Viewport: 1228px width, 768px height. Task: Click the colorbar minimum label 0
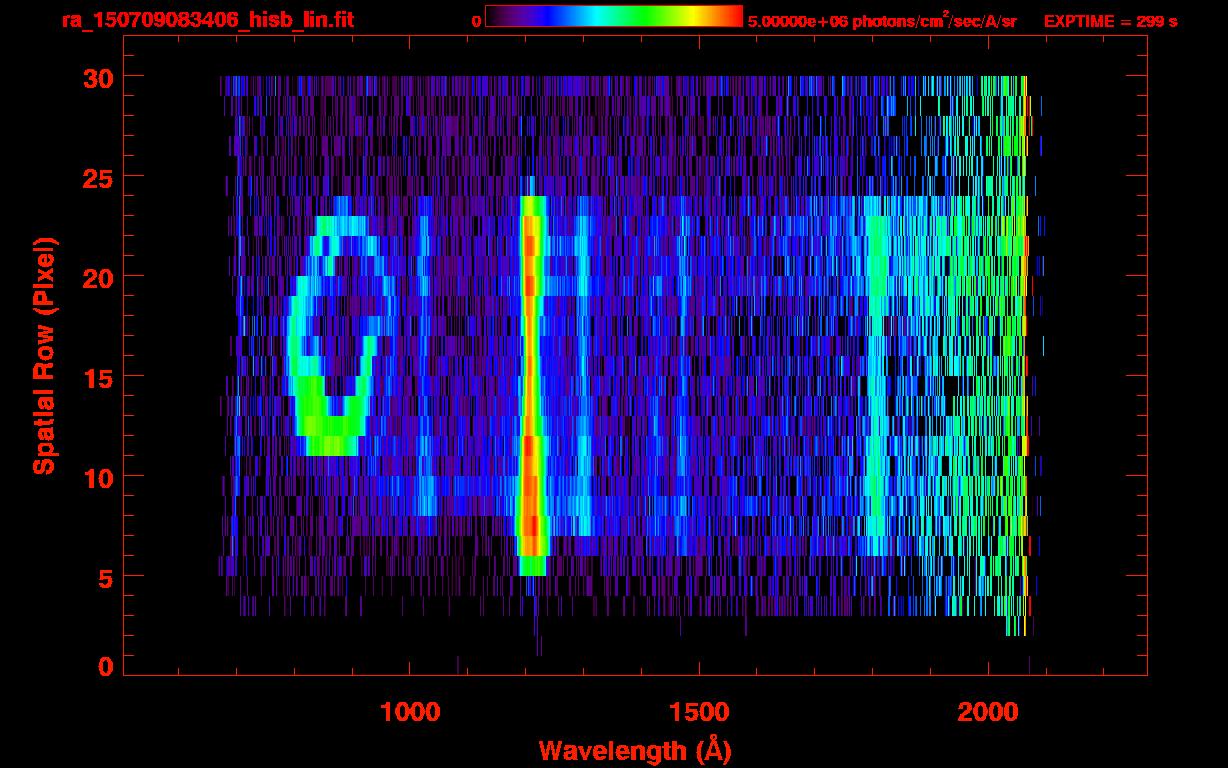click(476, 21)
